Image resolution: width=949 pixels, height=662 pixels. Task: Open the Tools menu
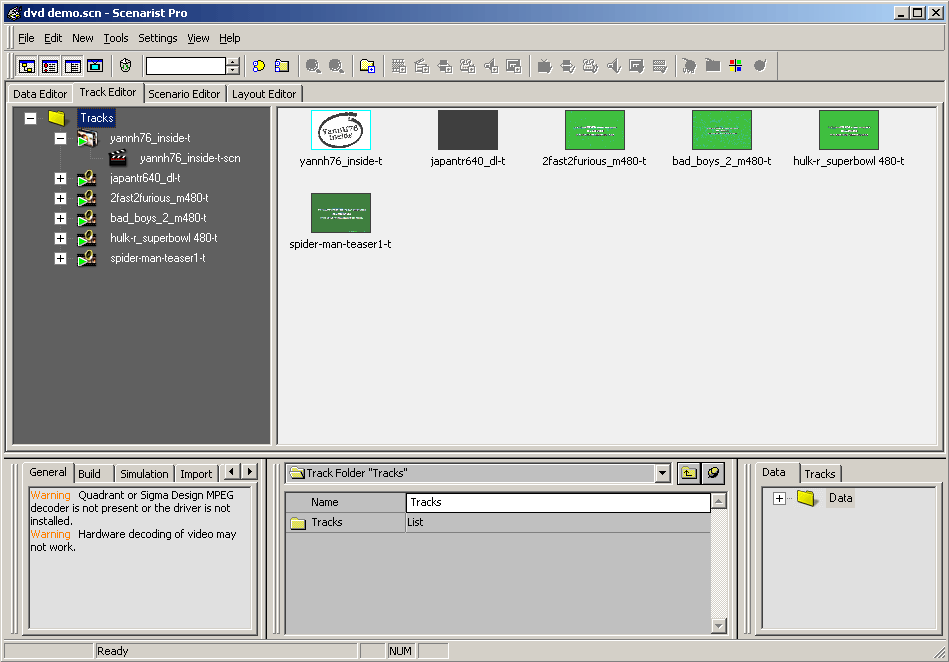116,38
